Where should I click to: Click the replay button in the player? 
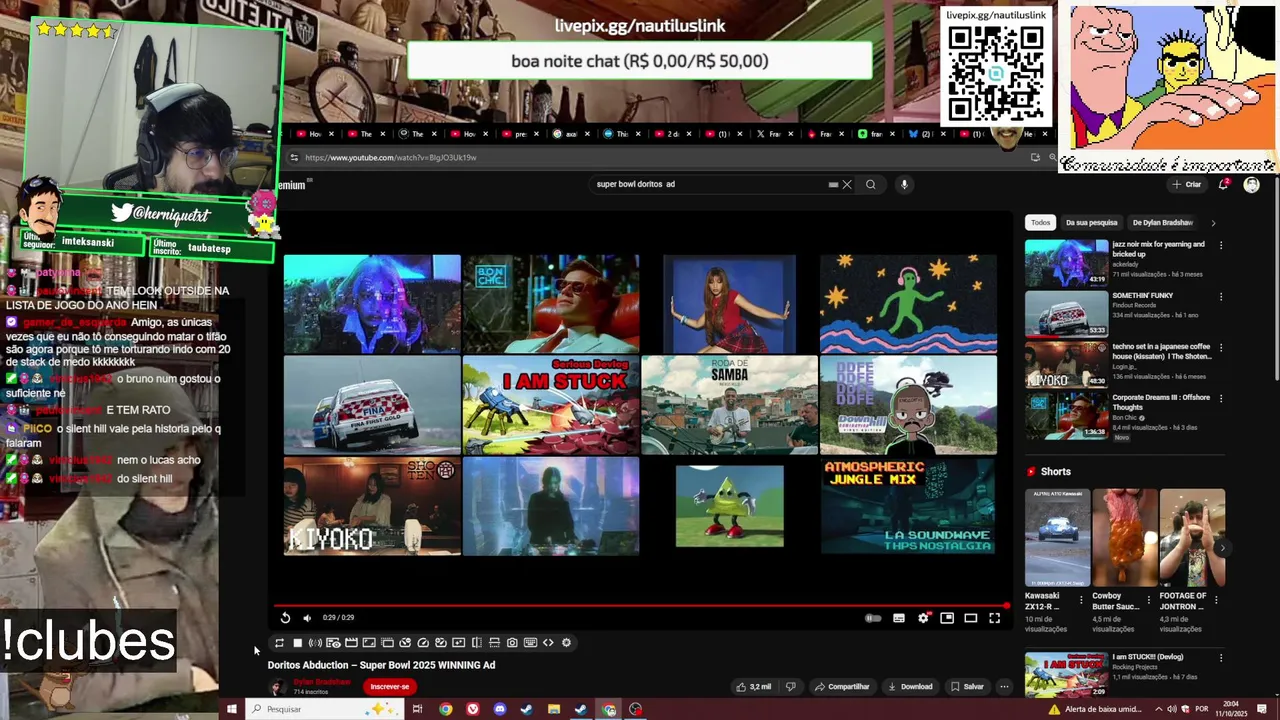pyautogui.click(x=285, y=618)
